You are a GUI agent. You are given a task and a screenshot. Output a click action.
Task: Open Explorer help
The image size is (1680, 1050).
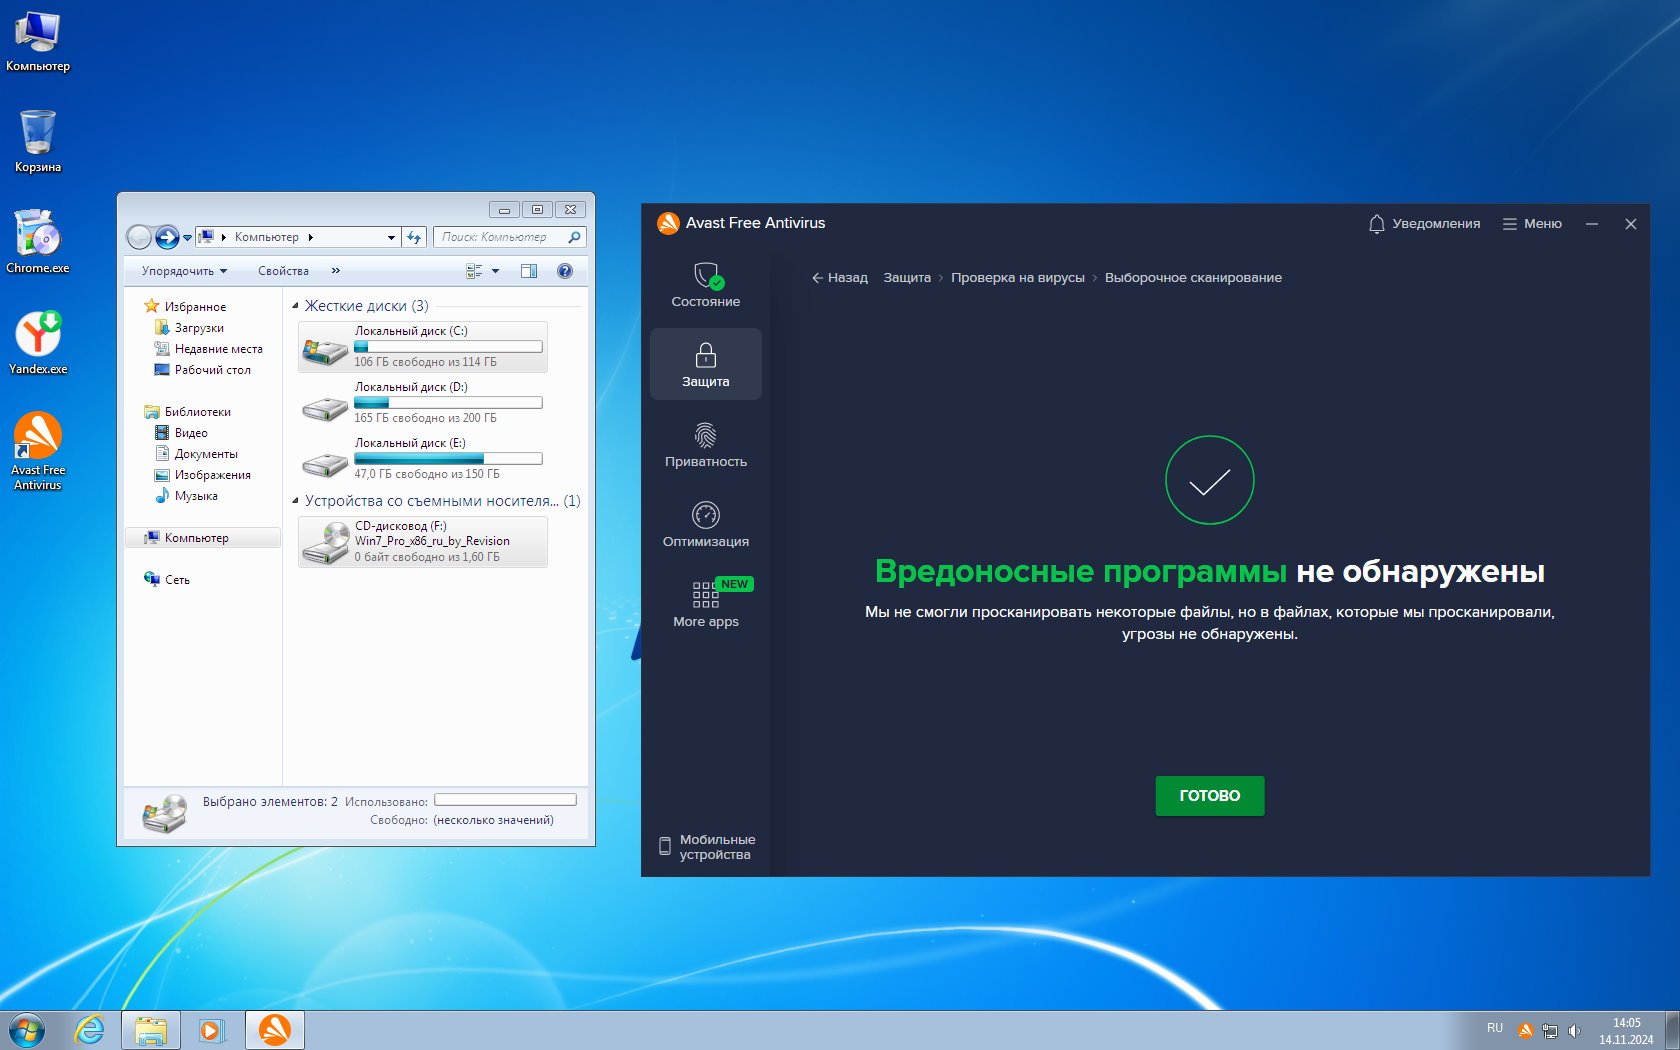tap(565, 271)
